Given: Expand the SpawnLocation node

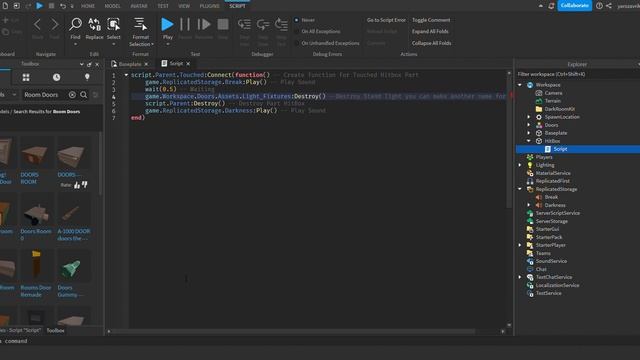Looking at the screenshot, I should pyautogui.click(x=529, y=117).
